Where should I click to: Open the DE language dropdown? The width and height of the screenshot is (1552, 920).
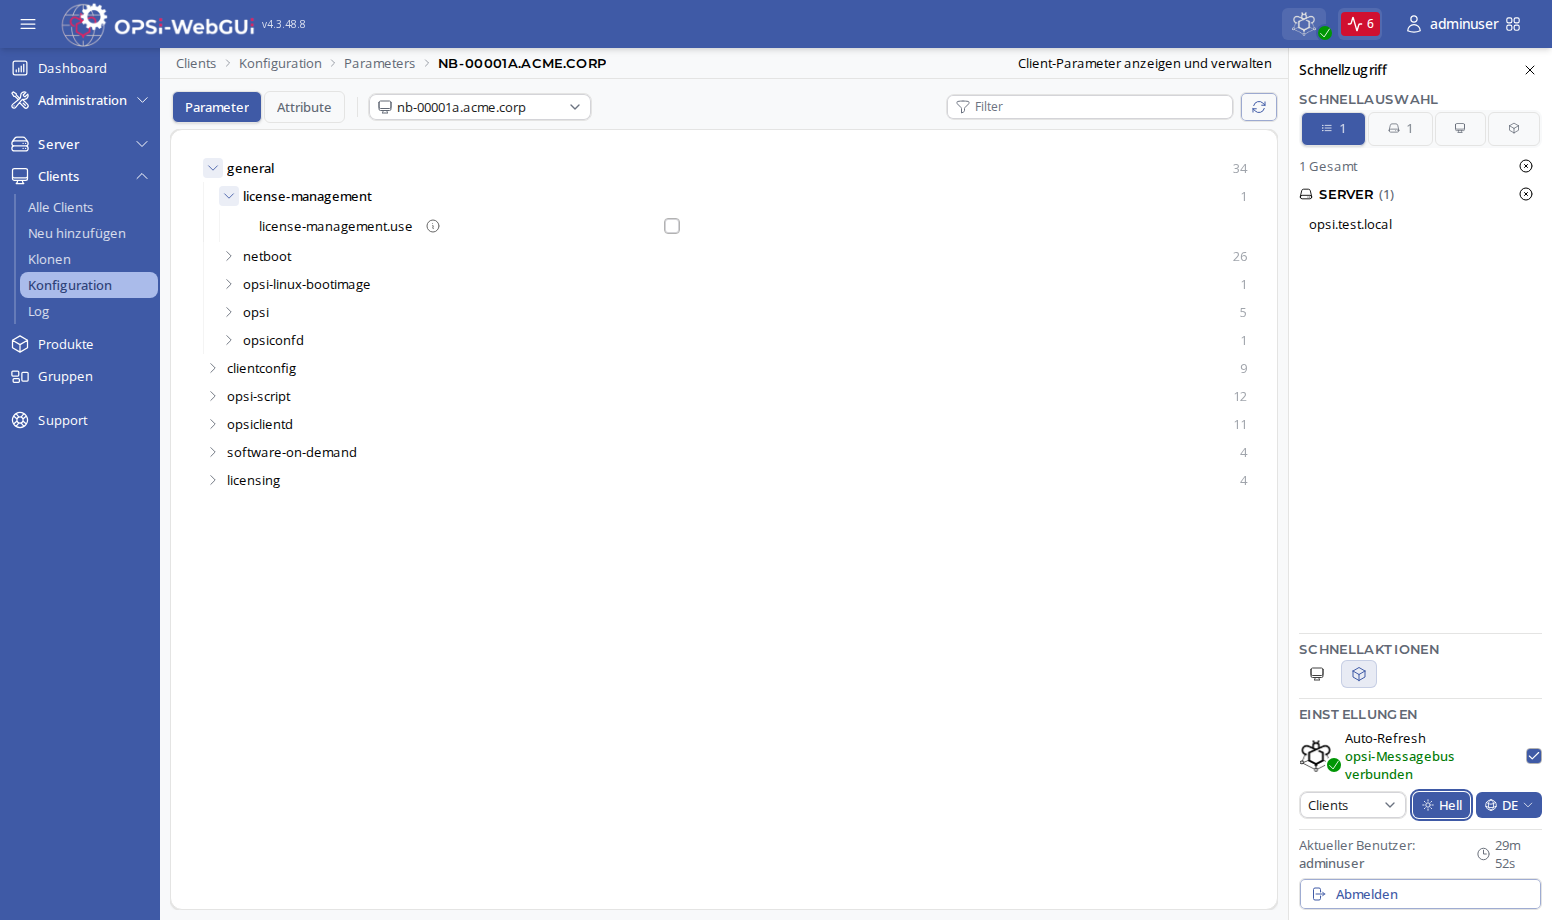[x=1509, y=805]
